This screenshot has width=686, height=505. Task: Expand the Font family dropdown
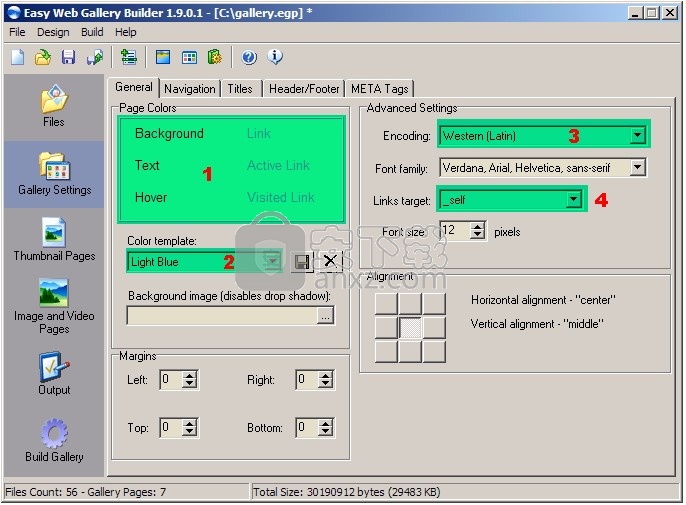click(x=638, y=168)
